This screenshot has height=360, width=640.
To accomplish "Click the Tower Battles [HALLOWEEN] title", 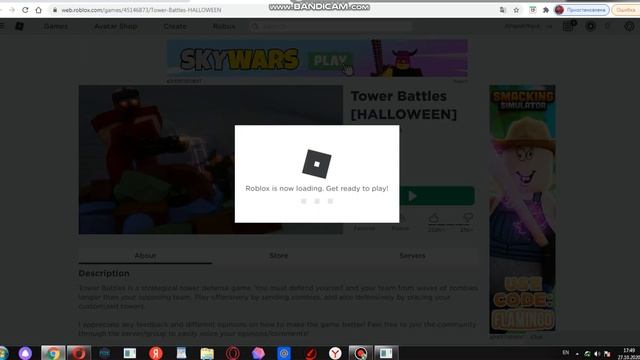I will click(x=404, y=105).
